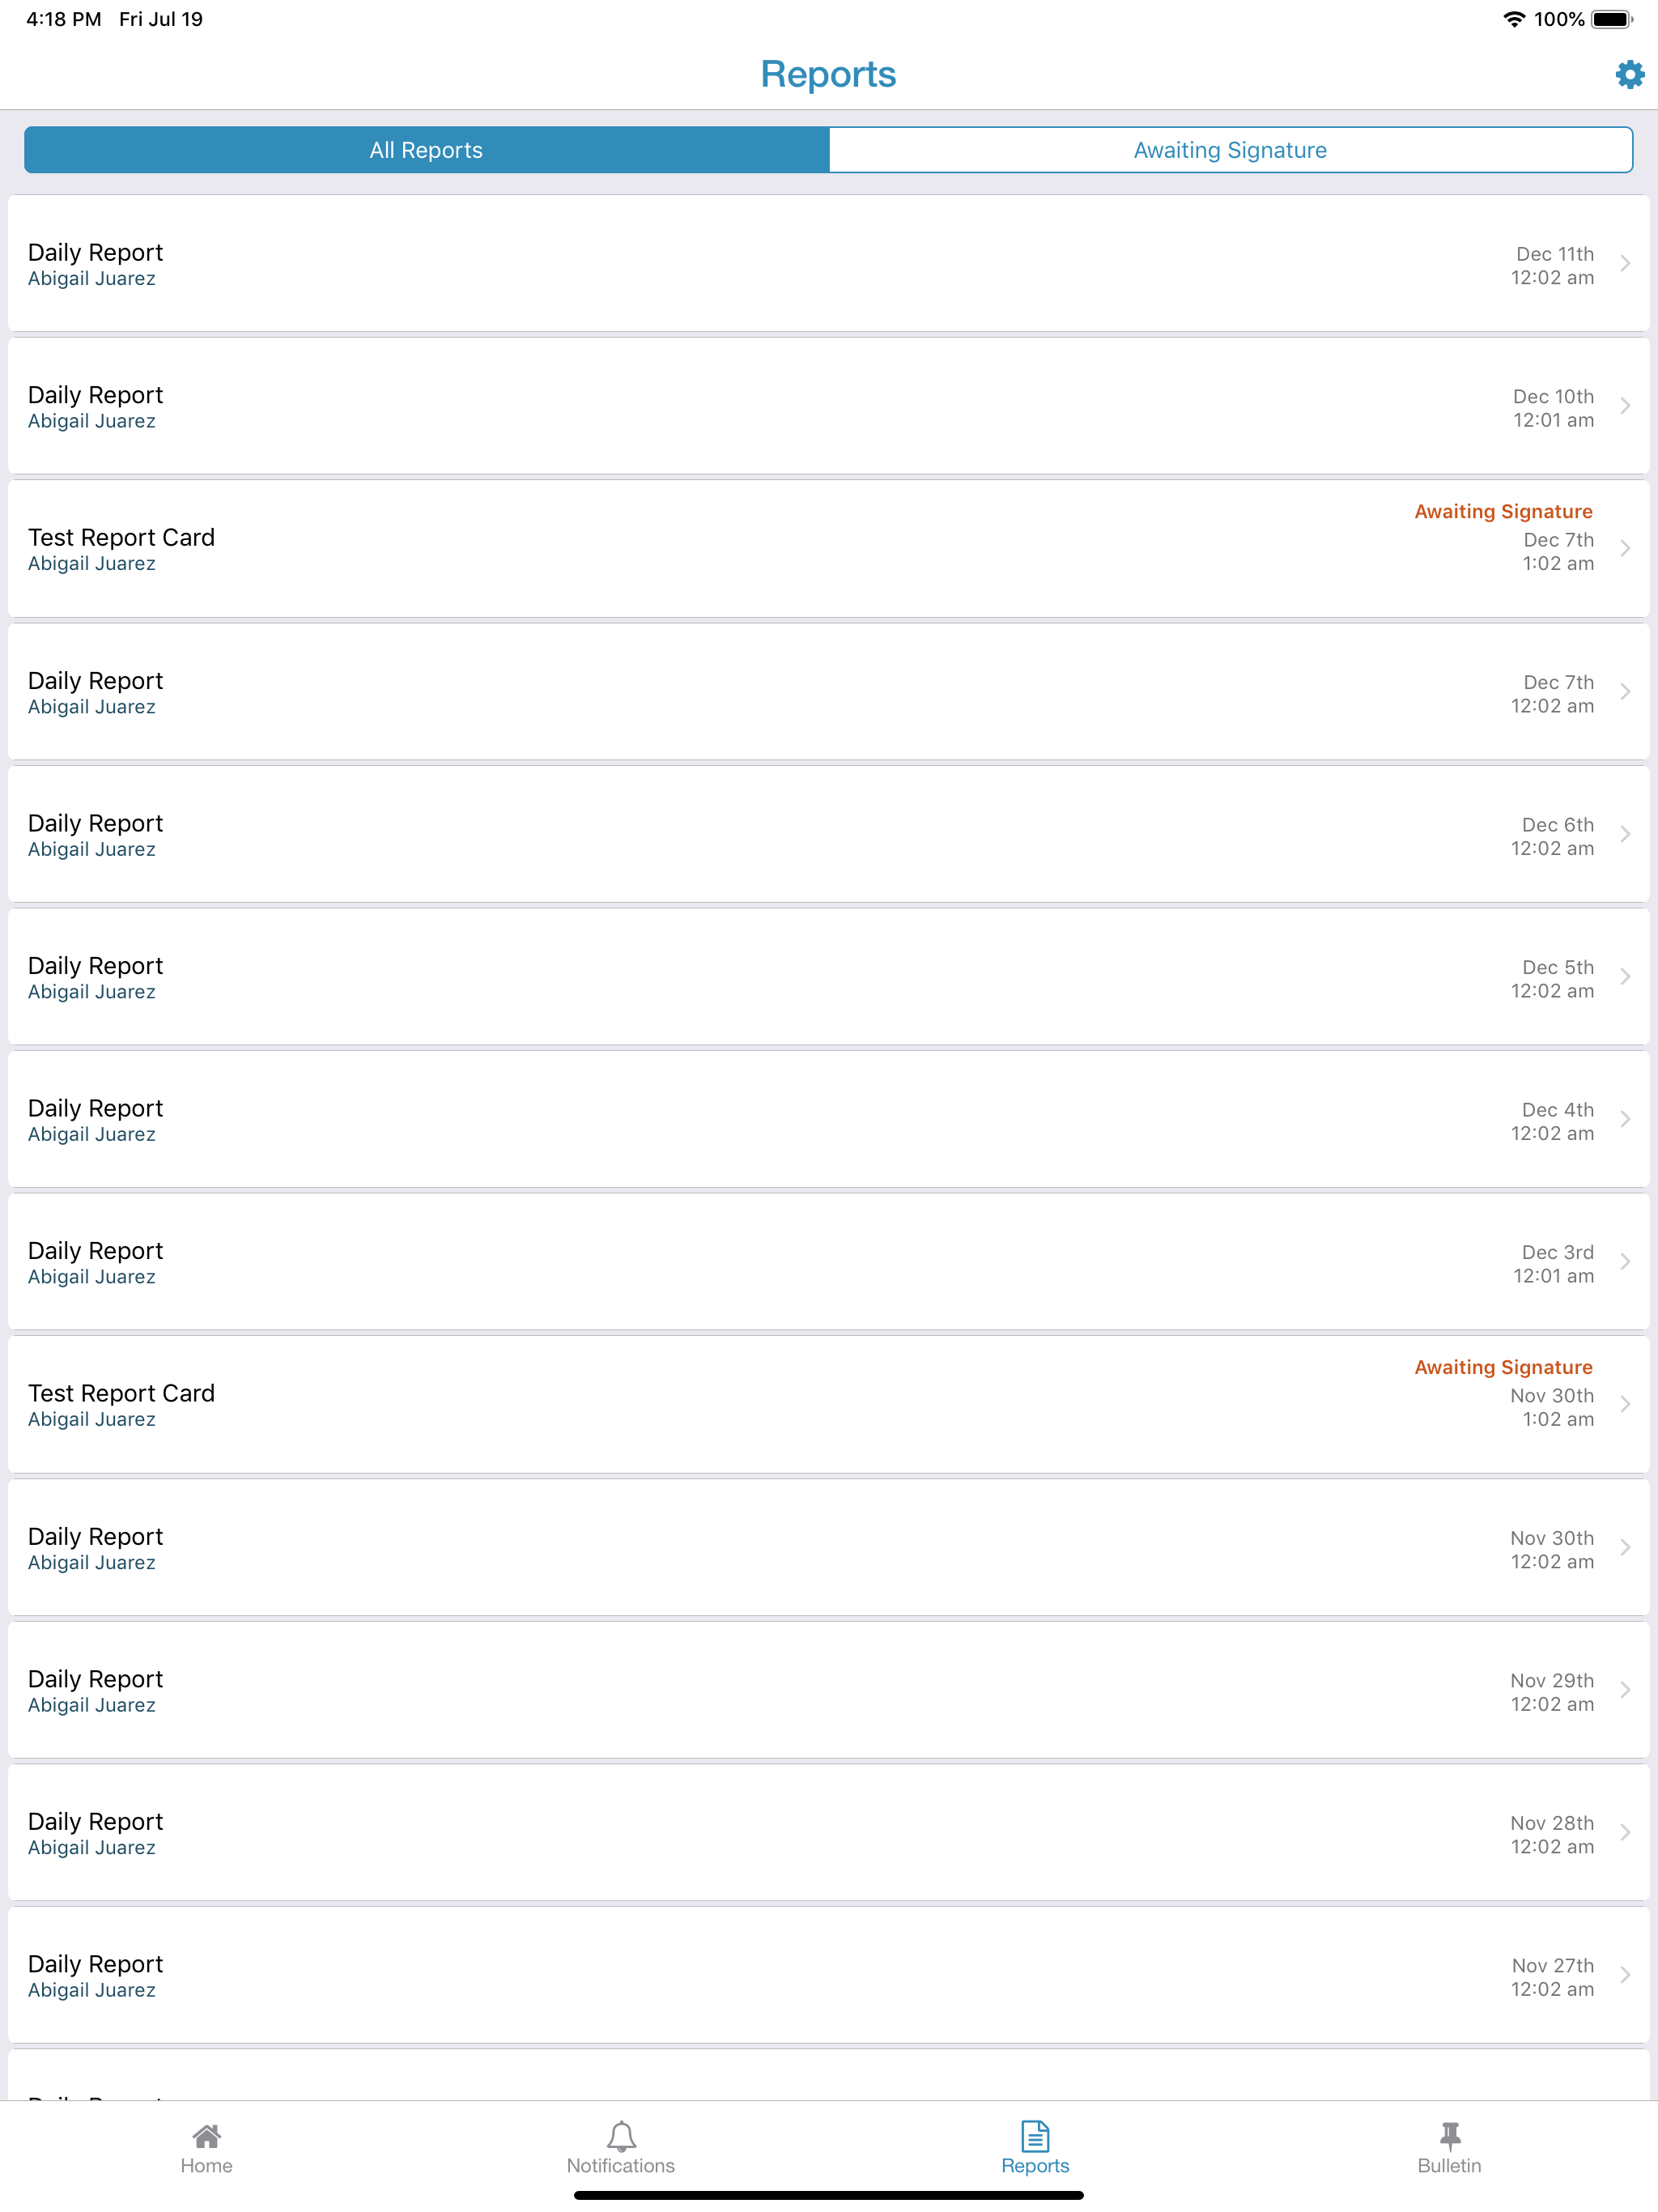Expand Nov 30th Test Report Card chevron
1658x2212 pixels.
(1625, 1404)
